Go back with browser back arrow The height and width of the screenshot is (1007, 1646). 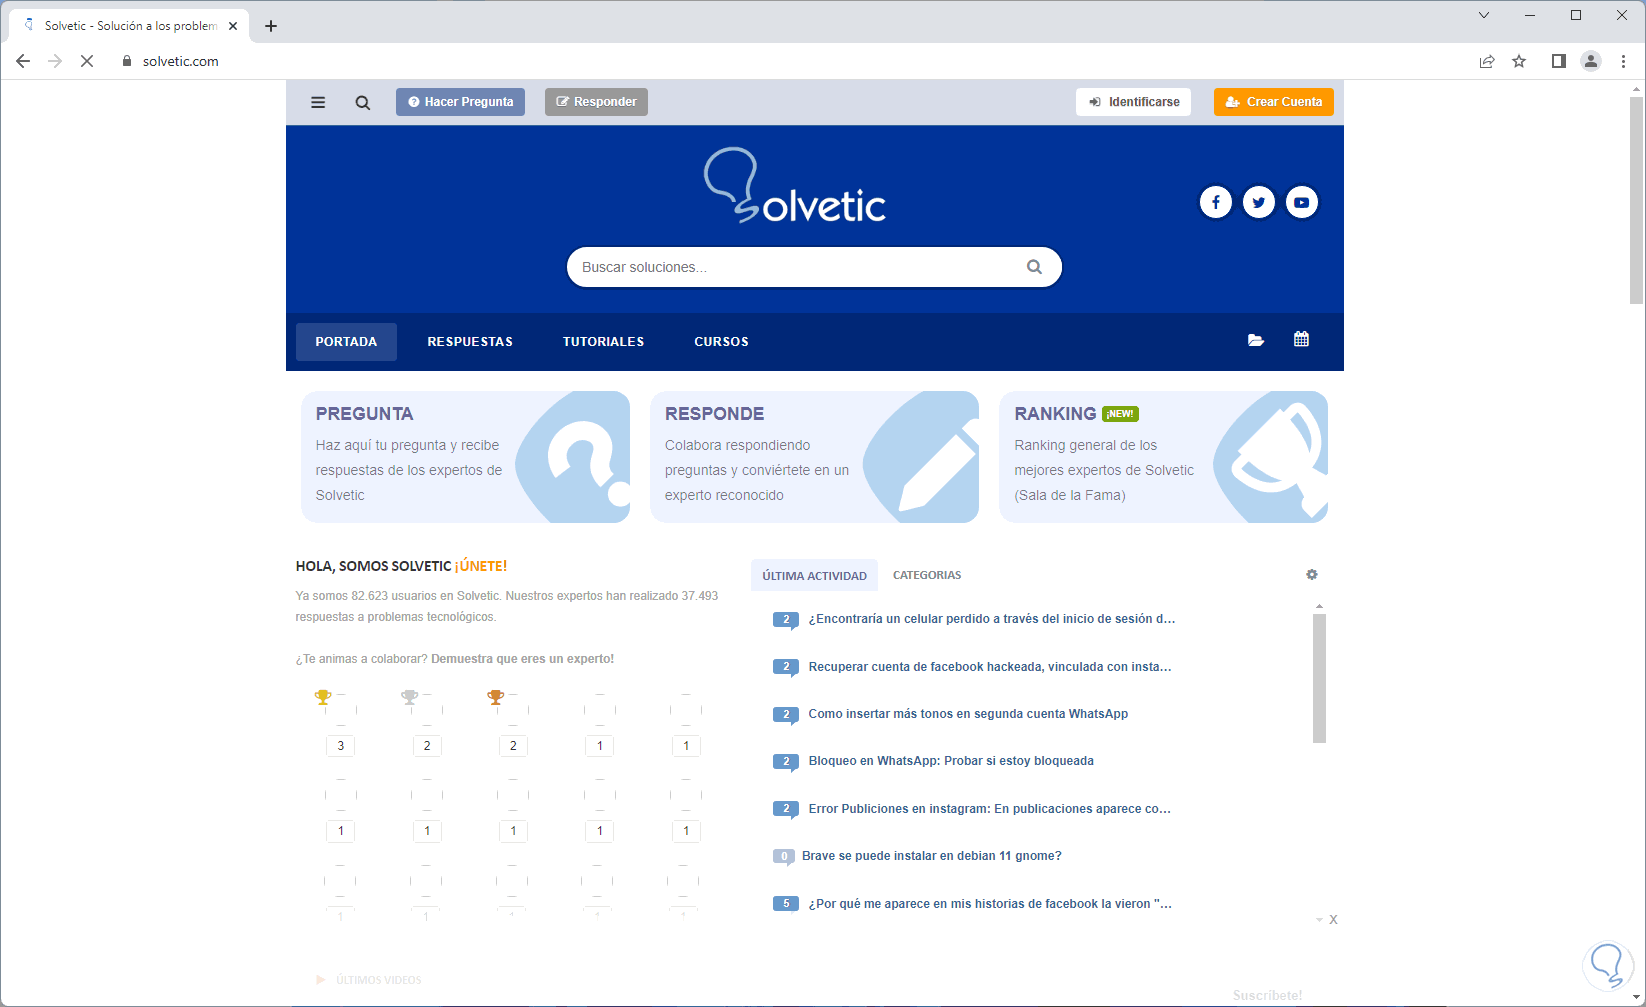pyautogui.click(x=23, y=61)
